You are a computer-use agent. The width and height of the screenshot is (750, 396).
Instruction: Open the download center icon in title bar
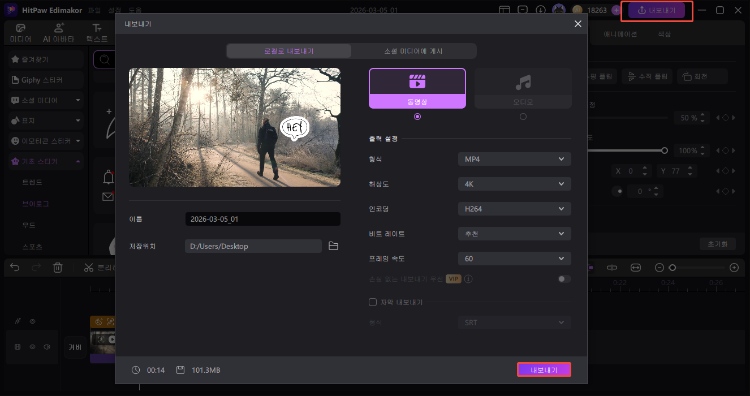click(x=540, y=10)
